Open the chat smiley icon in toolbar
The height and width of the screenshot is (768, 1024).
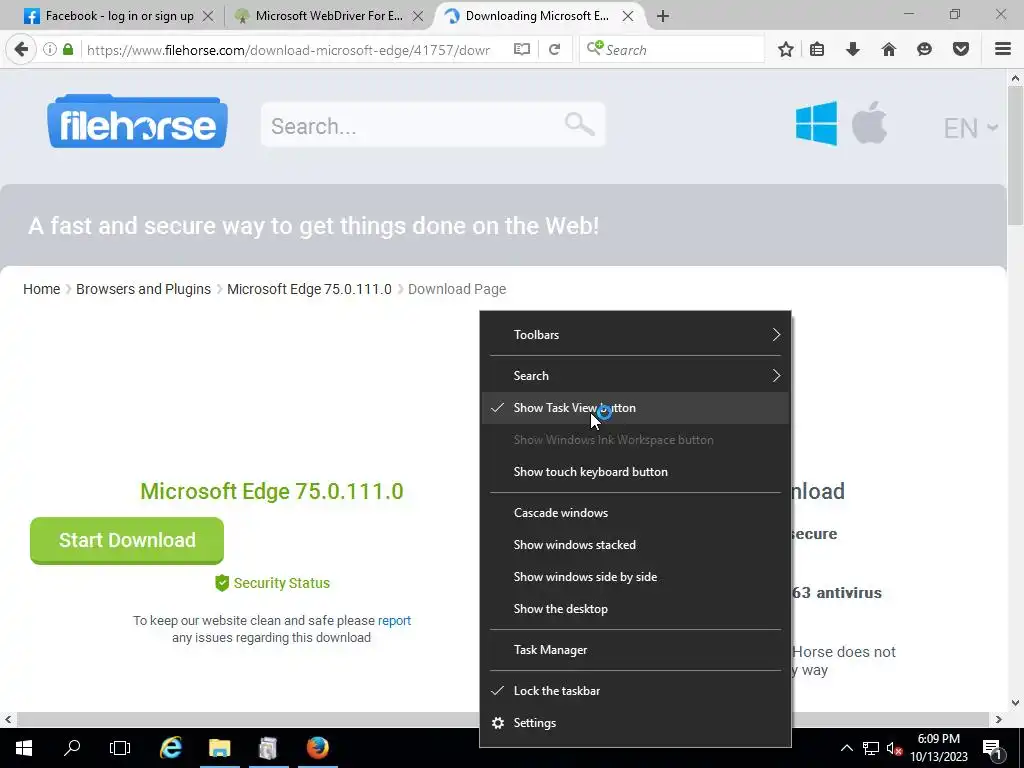click(x=924, y=49)
